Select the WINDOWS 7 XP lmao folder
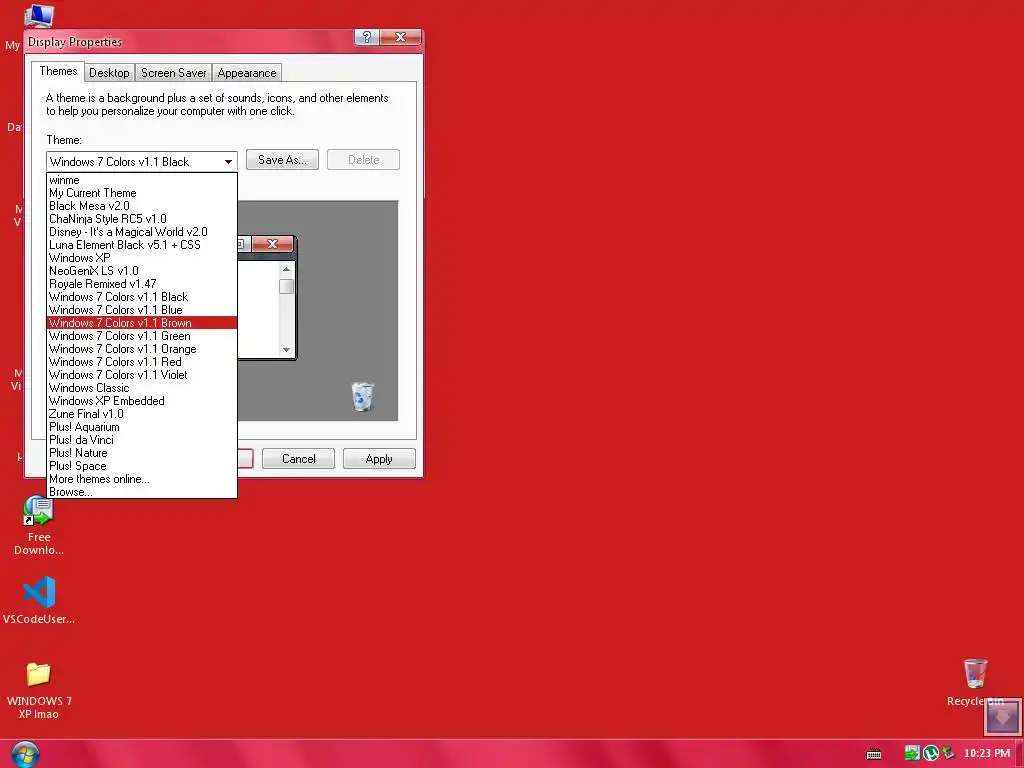1024x768 pixels. pos(39,690)
